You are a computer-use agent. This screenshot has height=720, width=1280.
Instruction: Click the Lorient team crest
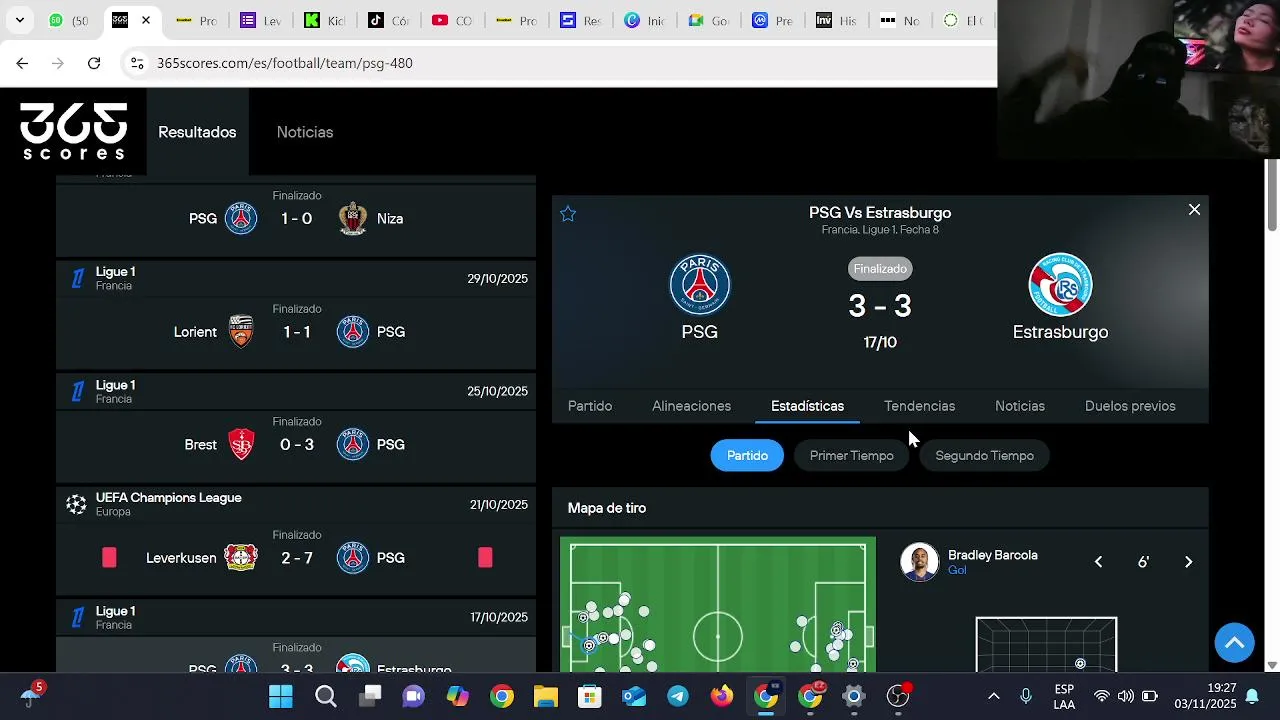tap(241, 332)
